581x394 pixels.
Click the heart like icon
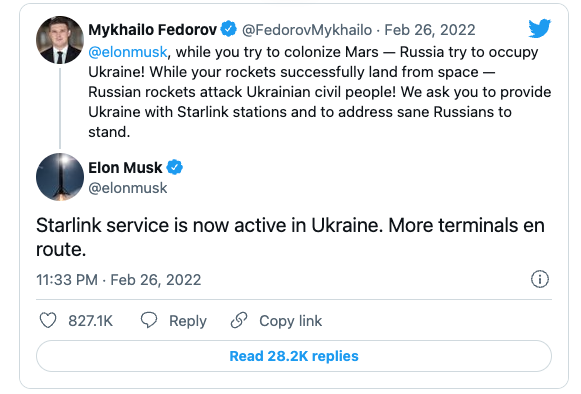[48, 320]
